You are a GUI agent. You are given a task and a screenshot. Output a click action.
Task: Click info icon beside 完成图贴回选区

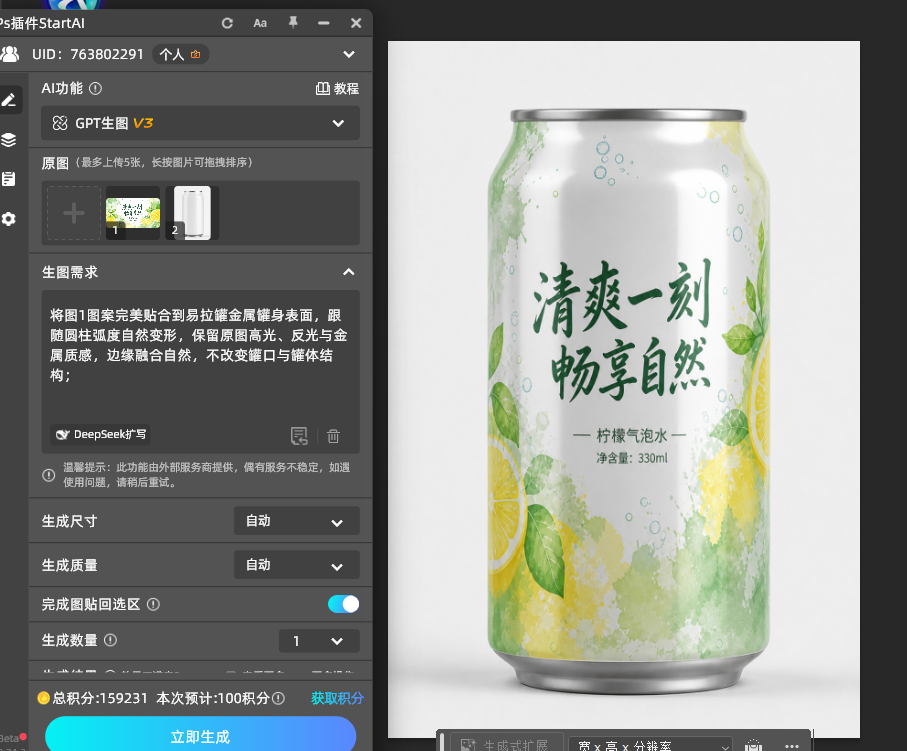point(153,605)
